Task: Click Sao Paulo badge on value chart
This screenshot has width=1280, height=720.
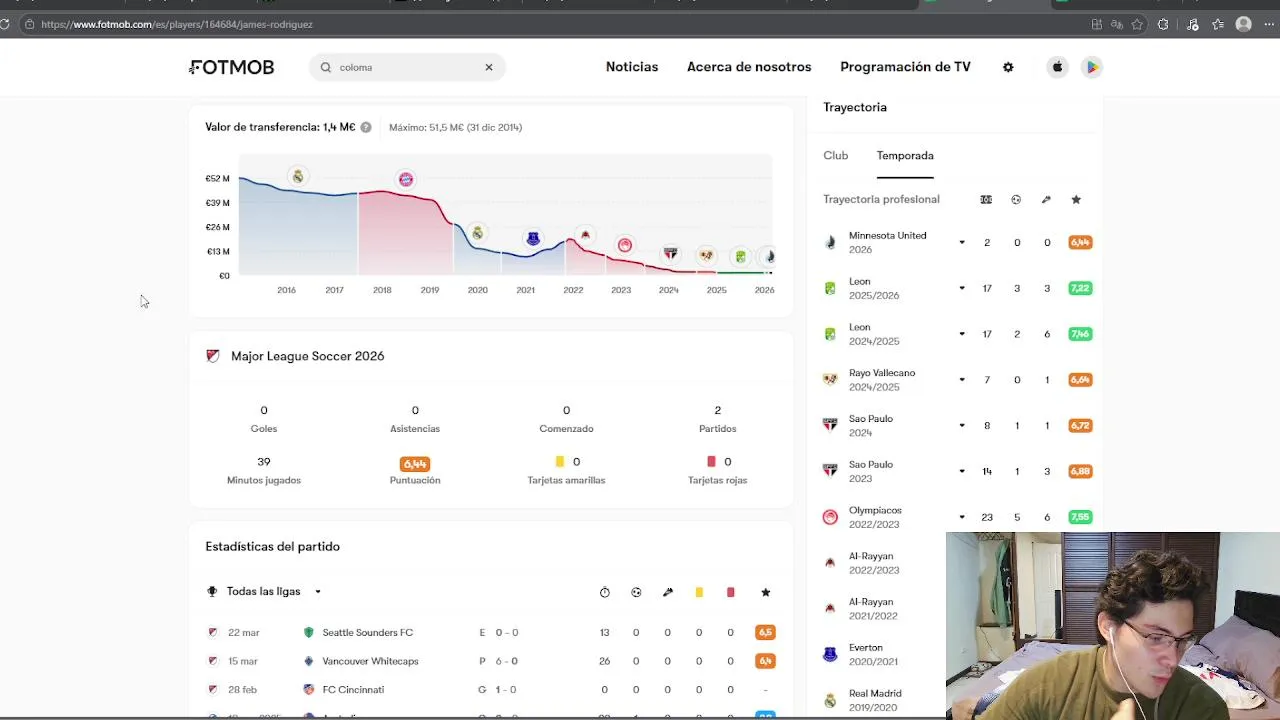Action: pyautogui.click(x=671, y=254)
